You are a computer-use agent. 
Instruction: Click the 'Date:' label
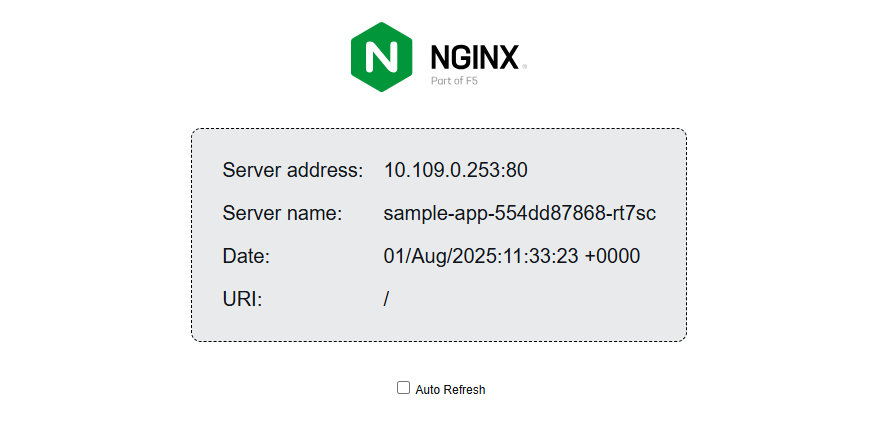(246, 256)
